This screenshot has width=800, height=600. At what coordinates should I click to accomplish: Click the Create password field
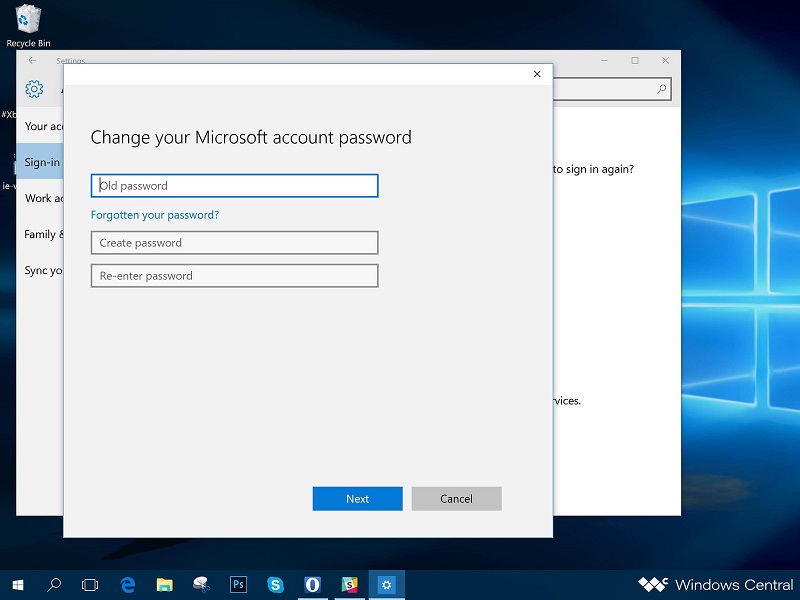(234, 243)
